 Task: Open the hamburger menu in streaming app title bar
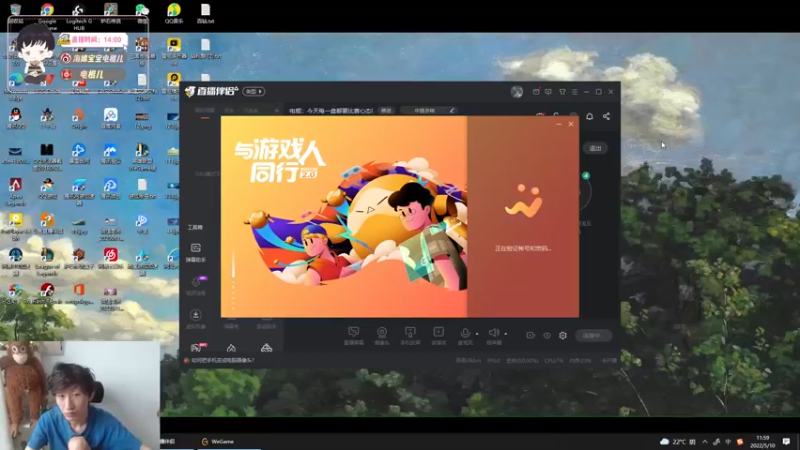point(574,92)
